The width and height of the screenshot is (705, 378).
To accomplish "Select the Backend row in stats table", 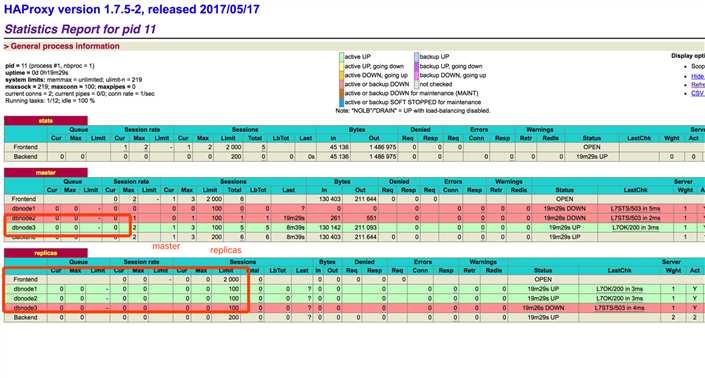I will [x=354, y=156].
